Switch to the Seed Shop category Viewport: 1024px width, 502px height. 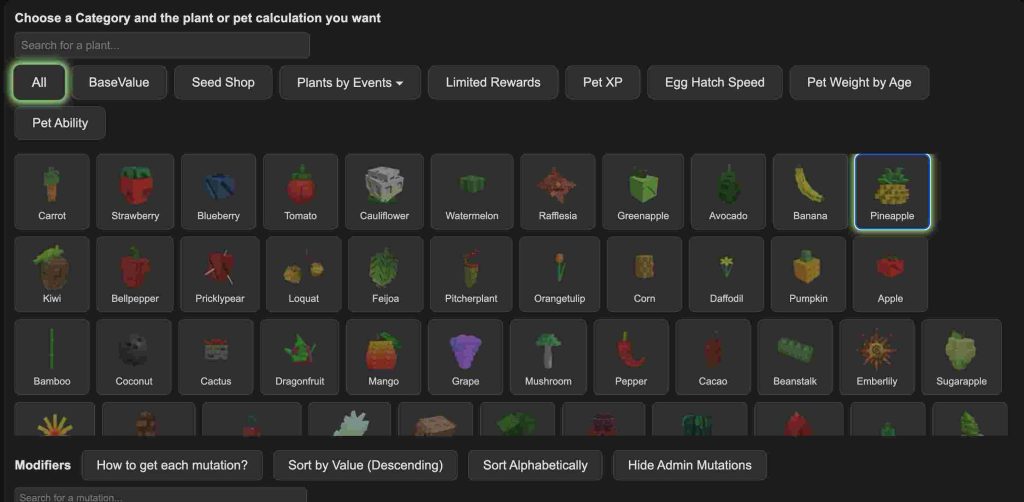[x=223, y=82]
